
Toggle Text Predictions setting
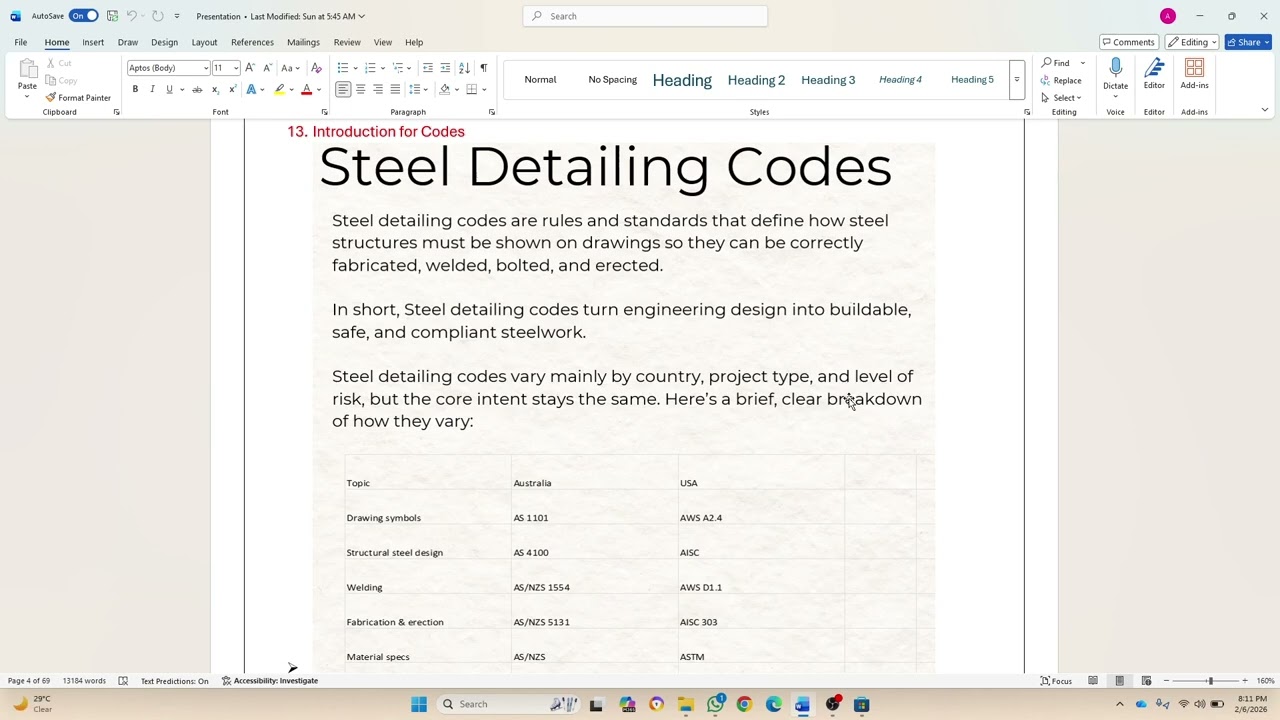tap(174, 681)
